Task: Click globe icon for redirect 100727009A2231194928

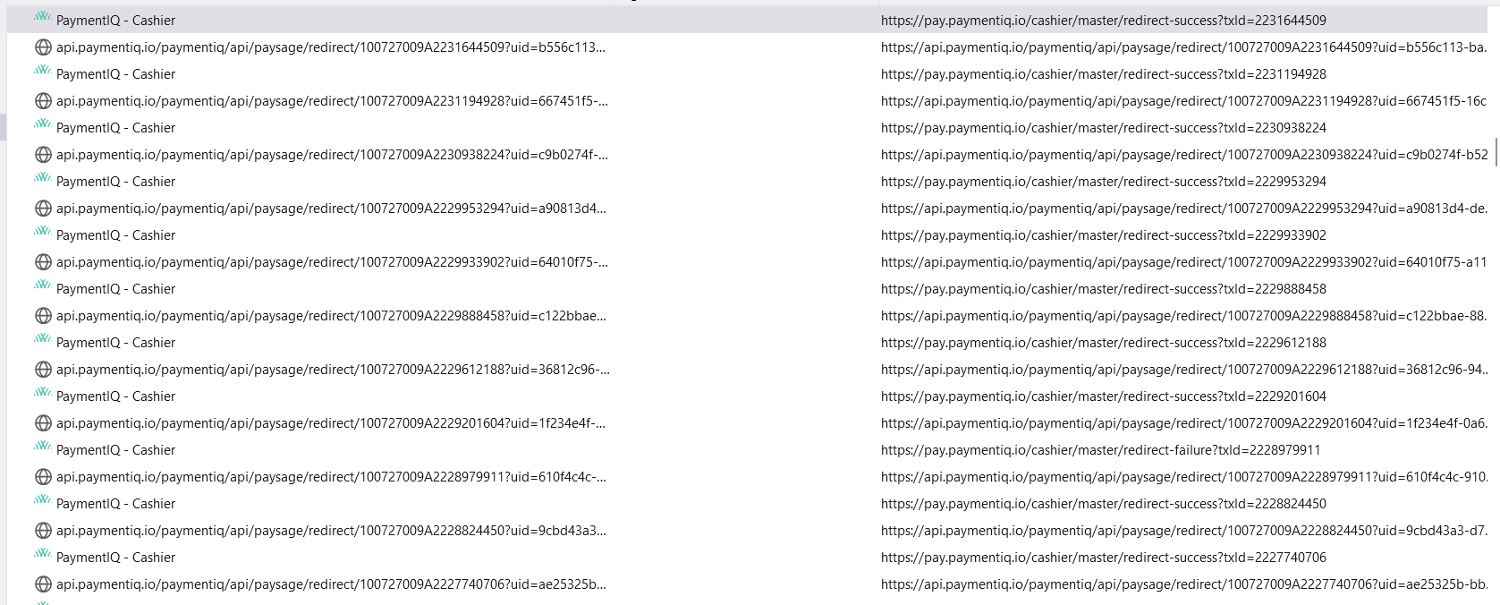Action: [x=43, y=101]
